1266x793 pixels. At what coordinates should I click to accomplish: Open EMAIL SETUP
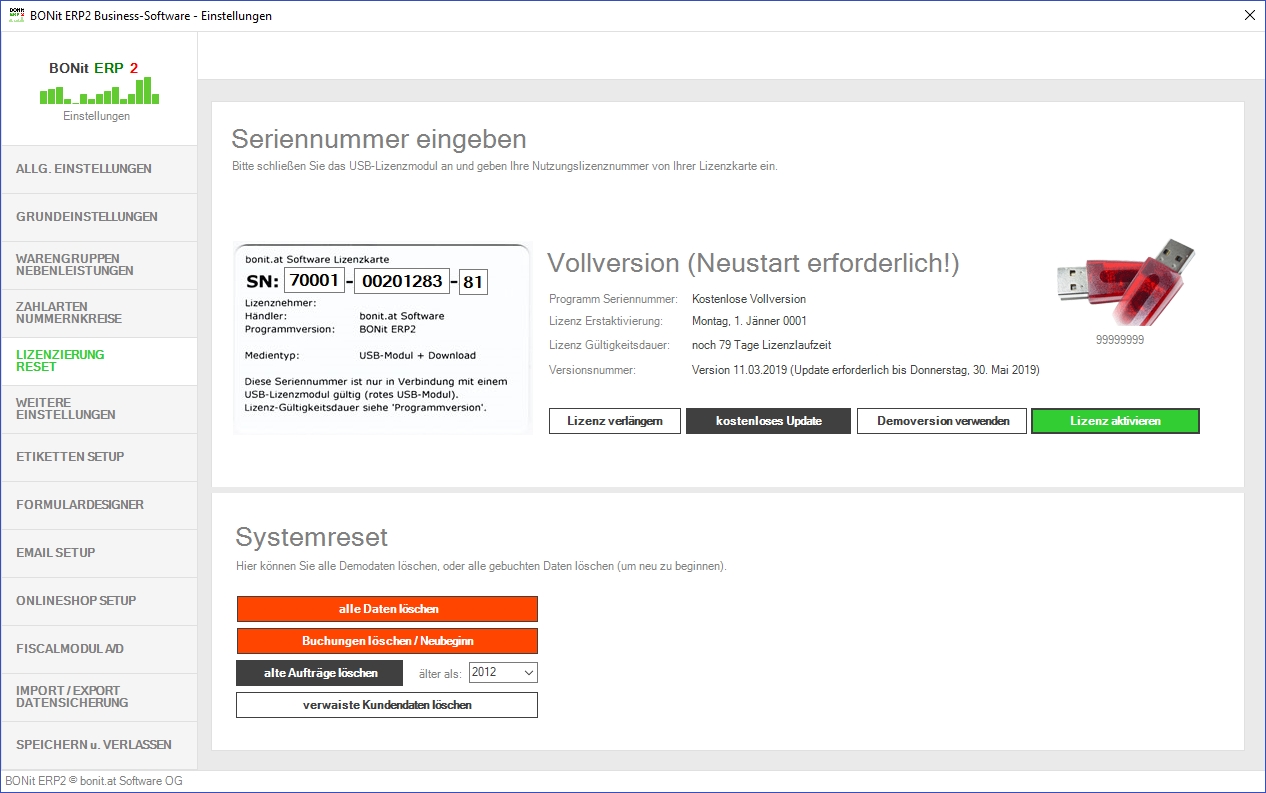point(99,553)
